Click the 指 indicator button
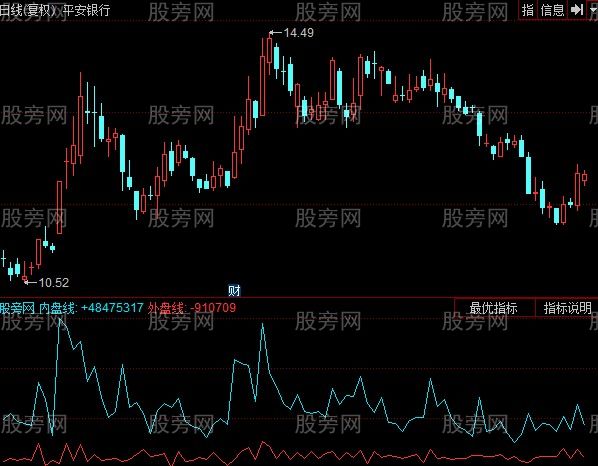The image size is (598, 466). point(528,10)
